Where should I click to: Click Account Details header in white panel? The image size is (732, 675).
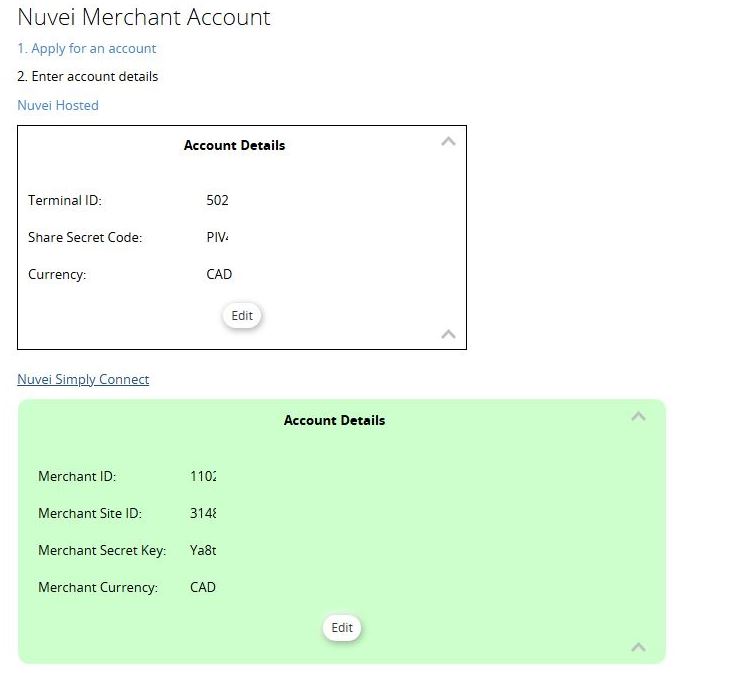[234, 145]
